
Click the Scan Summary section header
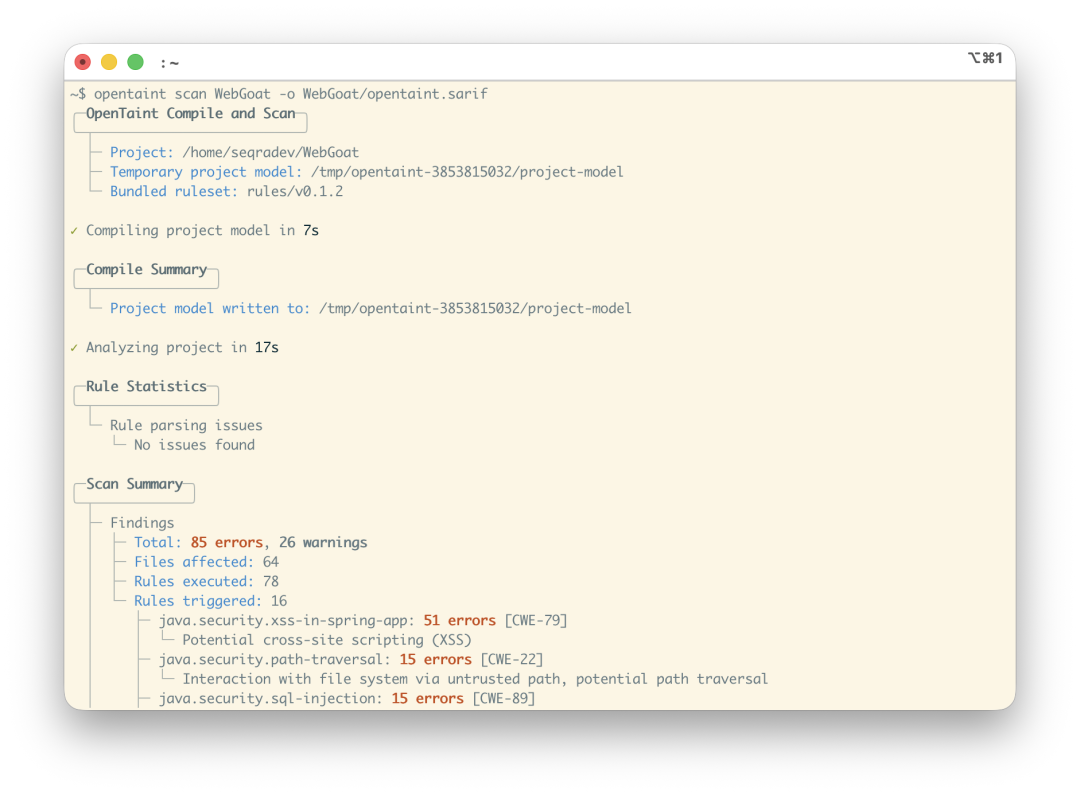pyautogui.click(x=134, y=484)
